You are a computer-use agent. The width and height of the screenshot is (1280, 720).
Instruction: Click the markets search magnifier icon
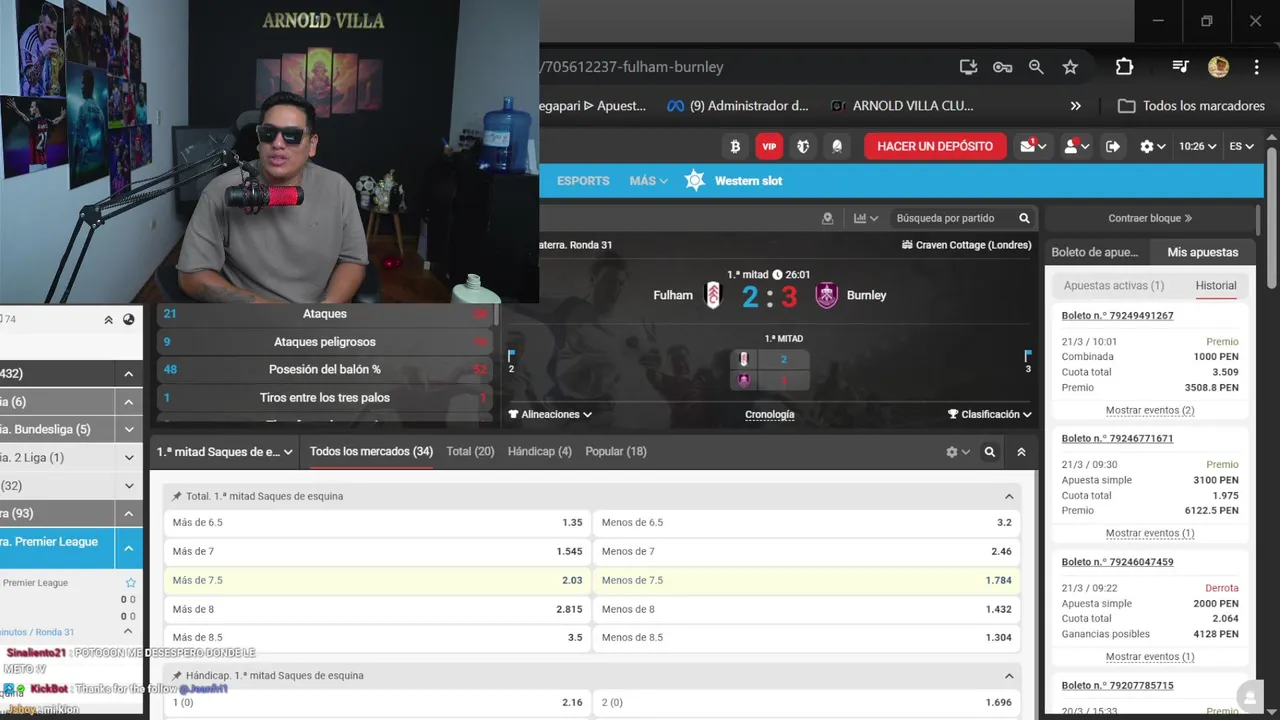coord(989,452)
